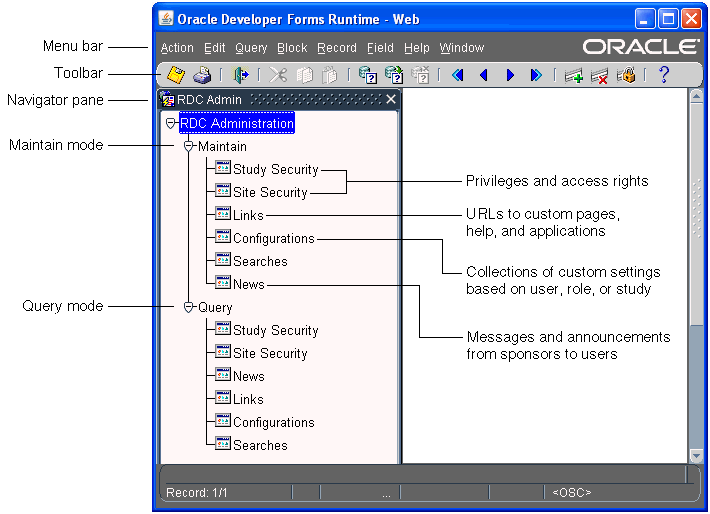
Task: Collapse the RDC Administration root node
Action: 170,123
